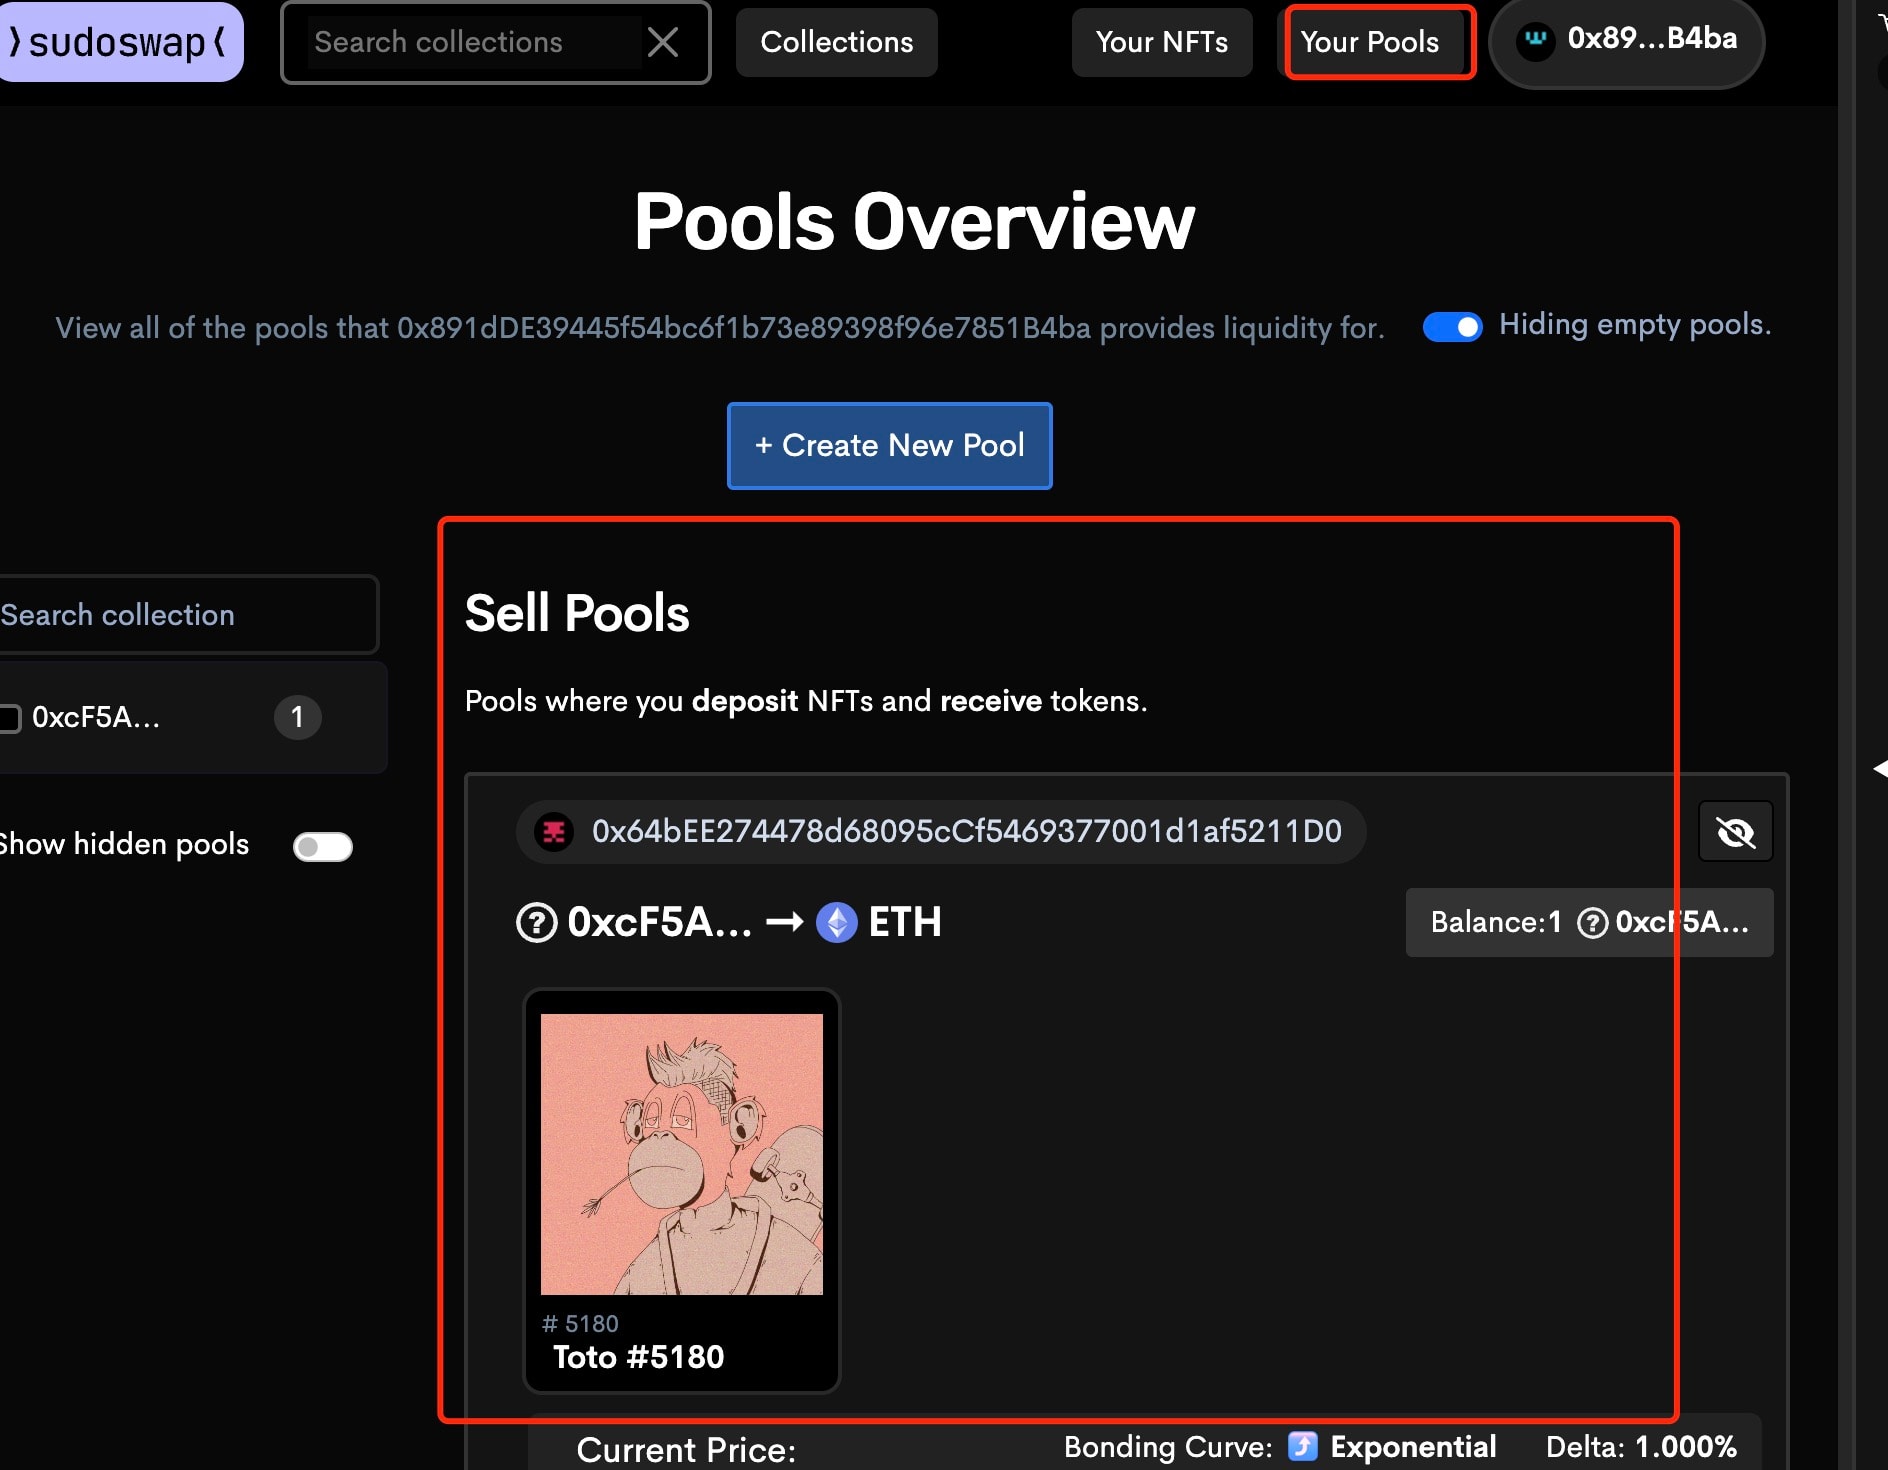Viewport: 1888px width, 1470px height.
Task: Hide this pool with the crossed-eye icon
Action: point(1735,831)
